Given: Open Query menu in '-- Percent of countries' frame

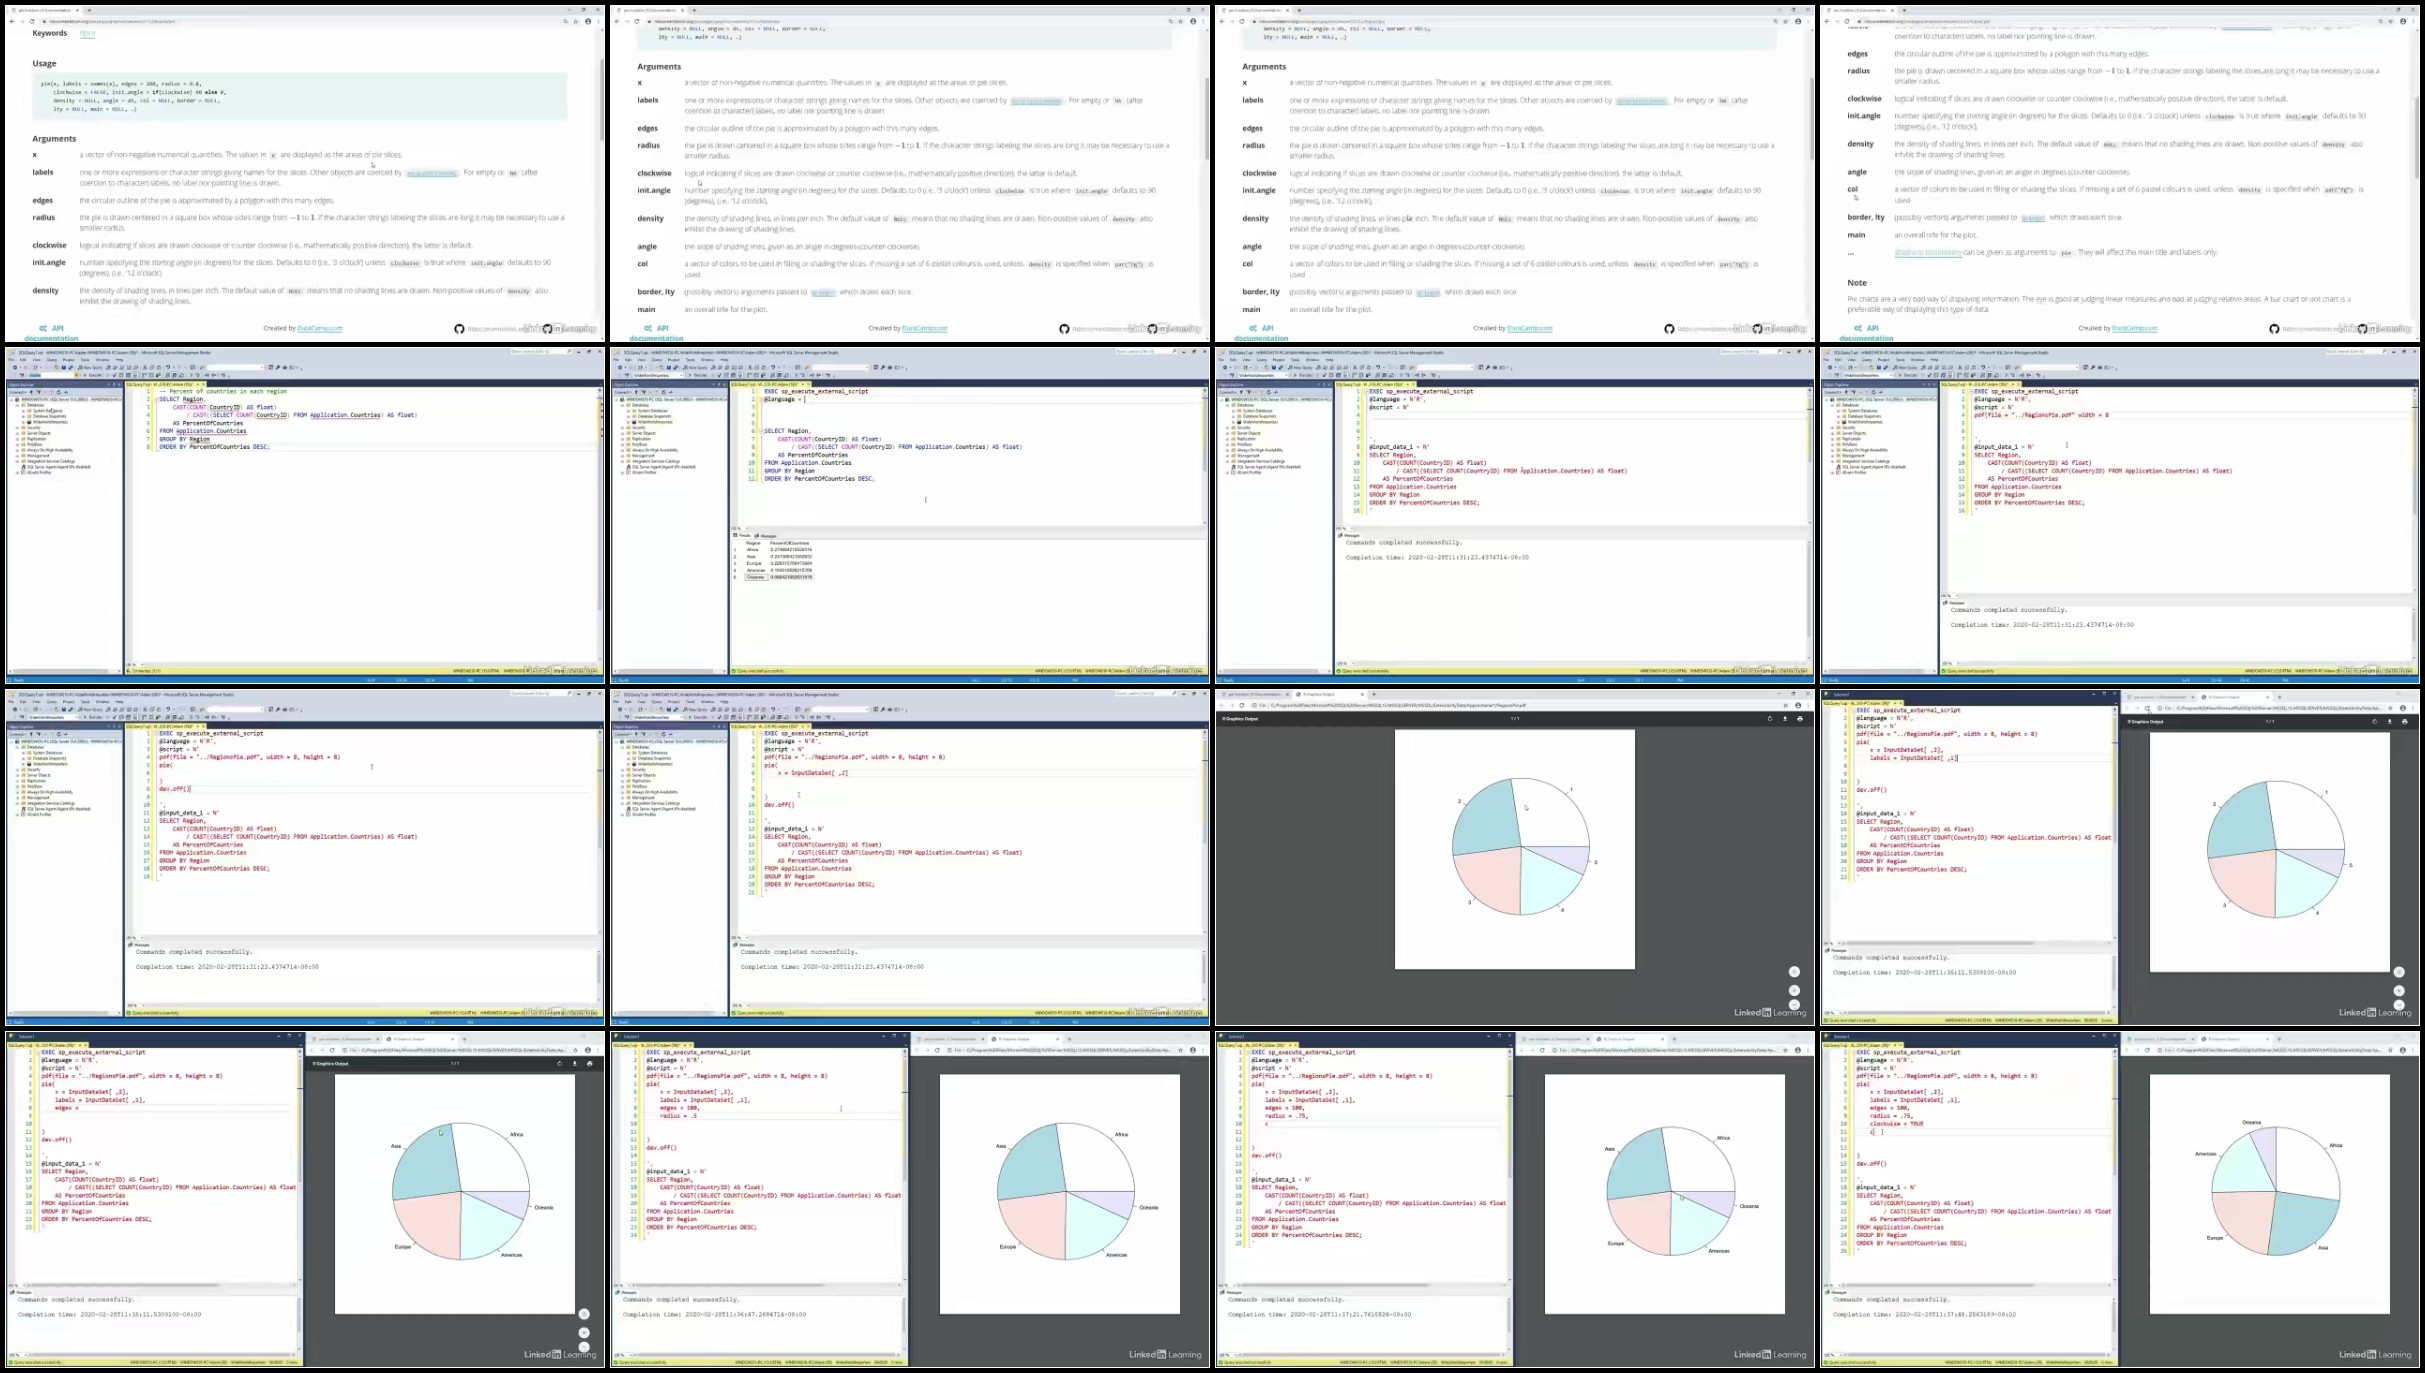Looking at the screenshot, I should click(x=53, y=360).
